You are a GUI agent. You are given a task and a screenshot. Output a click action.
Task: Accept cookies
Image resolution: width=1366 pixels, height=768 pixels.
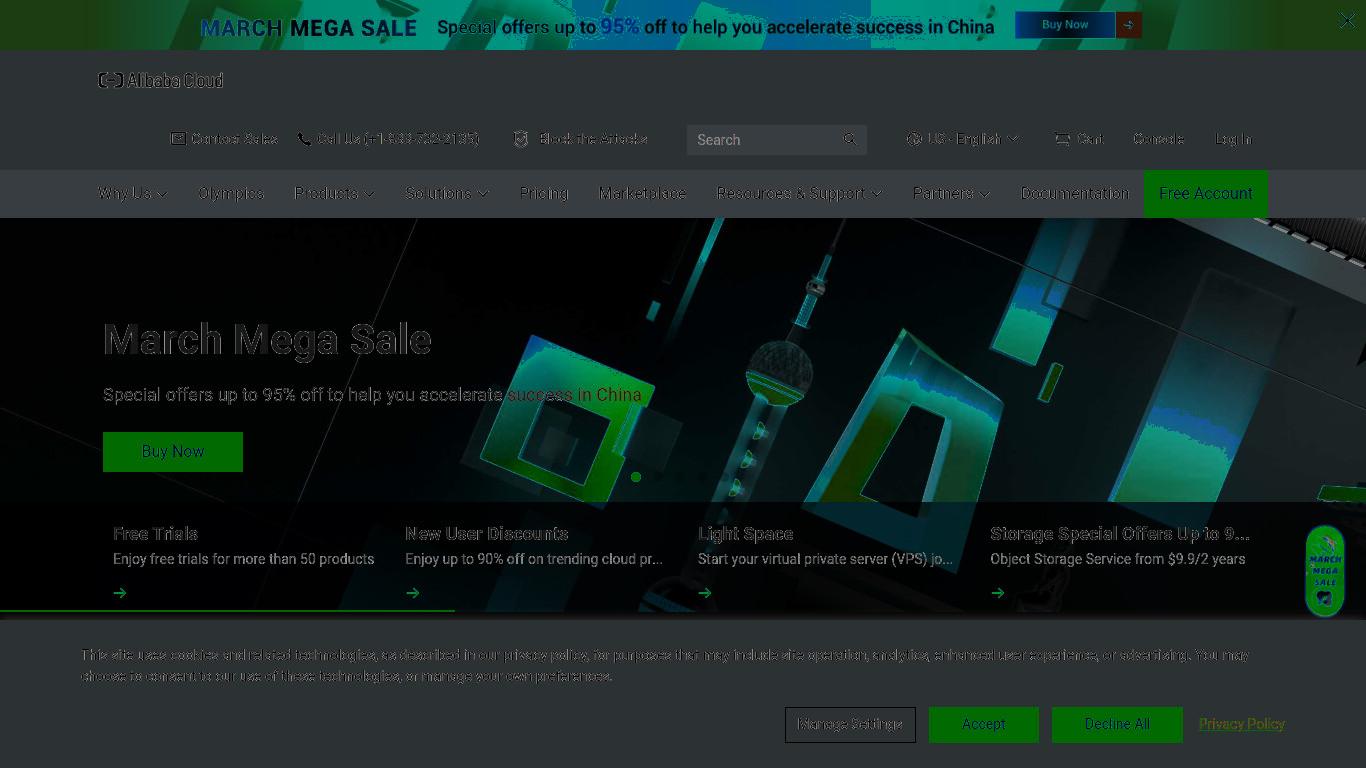coord(984,724)
